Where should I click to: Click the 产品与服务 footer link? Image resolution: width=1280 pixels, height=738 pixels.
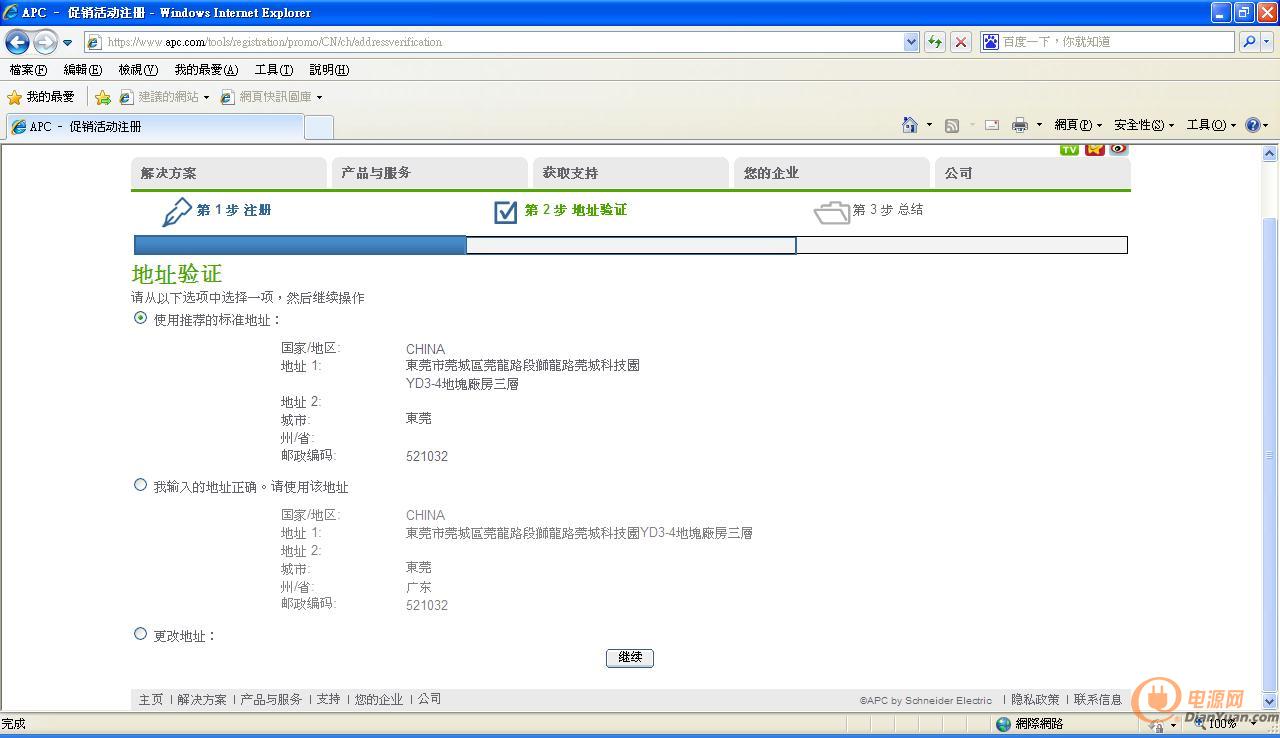[271, 700]
